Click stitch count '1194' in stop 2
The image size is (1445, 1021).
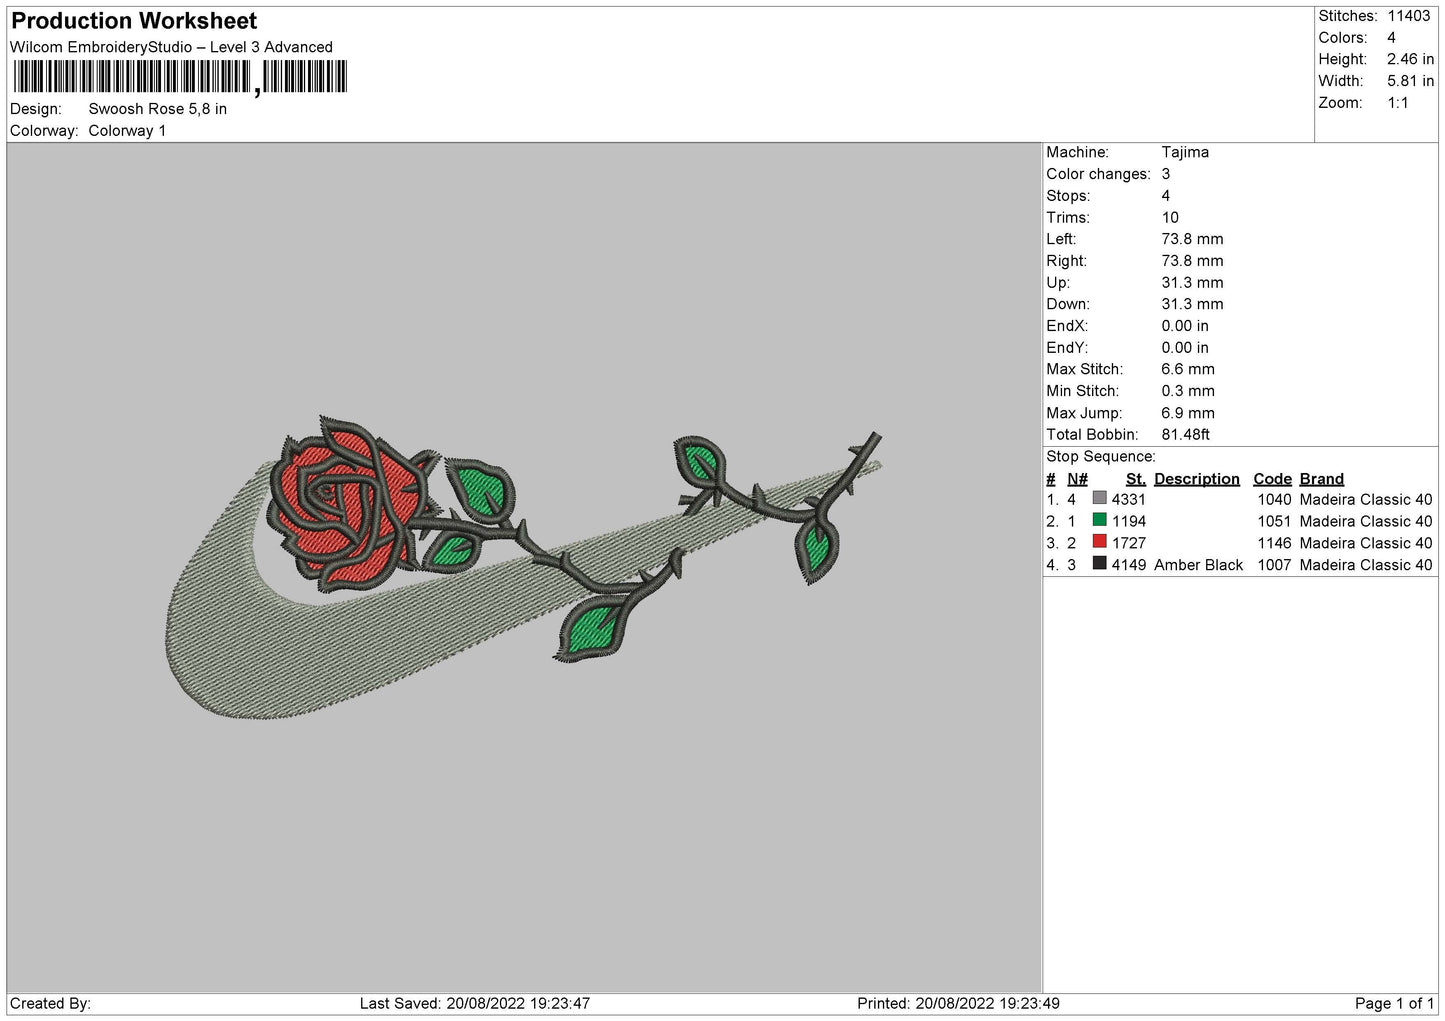1129,521
